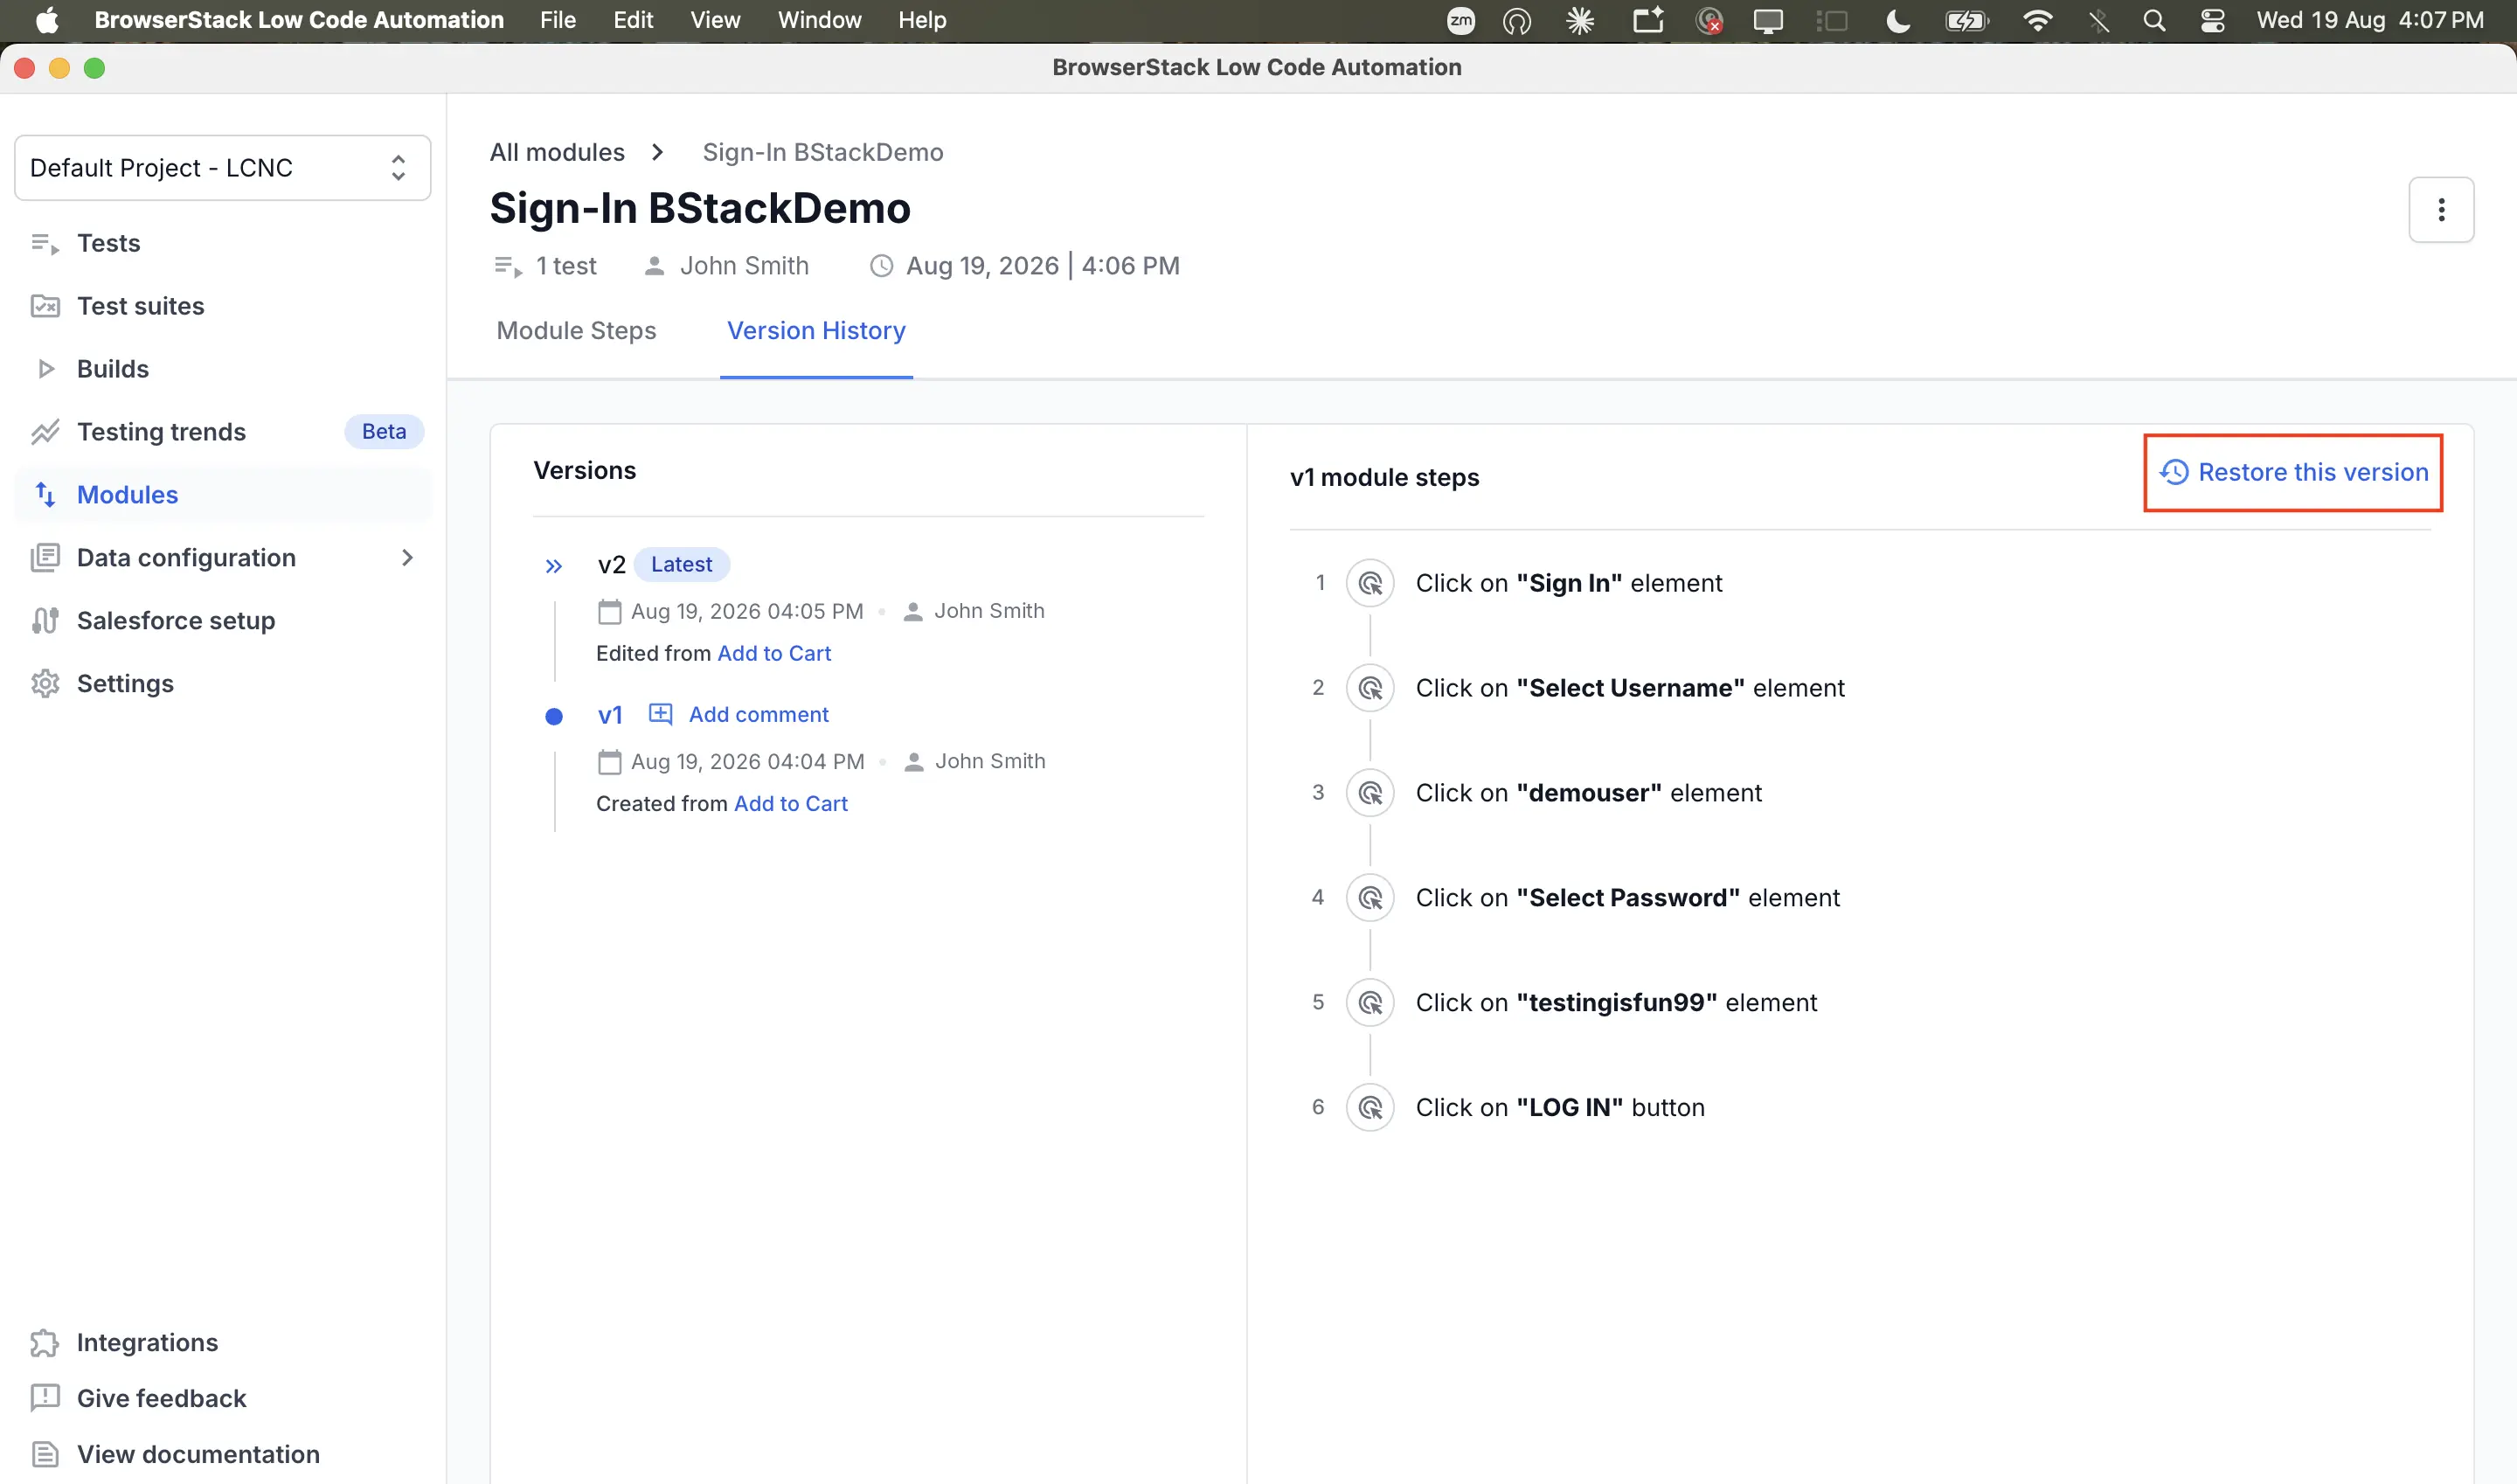2517x1484 pixels.
Task: Click the menu bar clock Wed 19 Aug 4:07 PM
Action: pyautogui.click(x=2370, y=20)
